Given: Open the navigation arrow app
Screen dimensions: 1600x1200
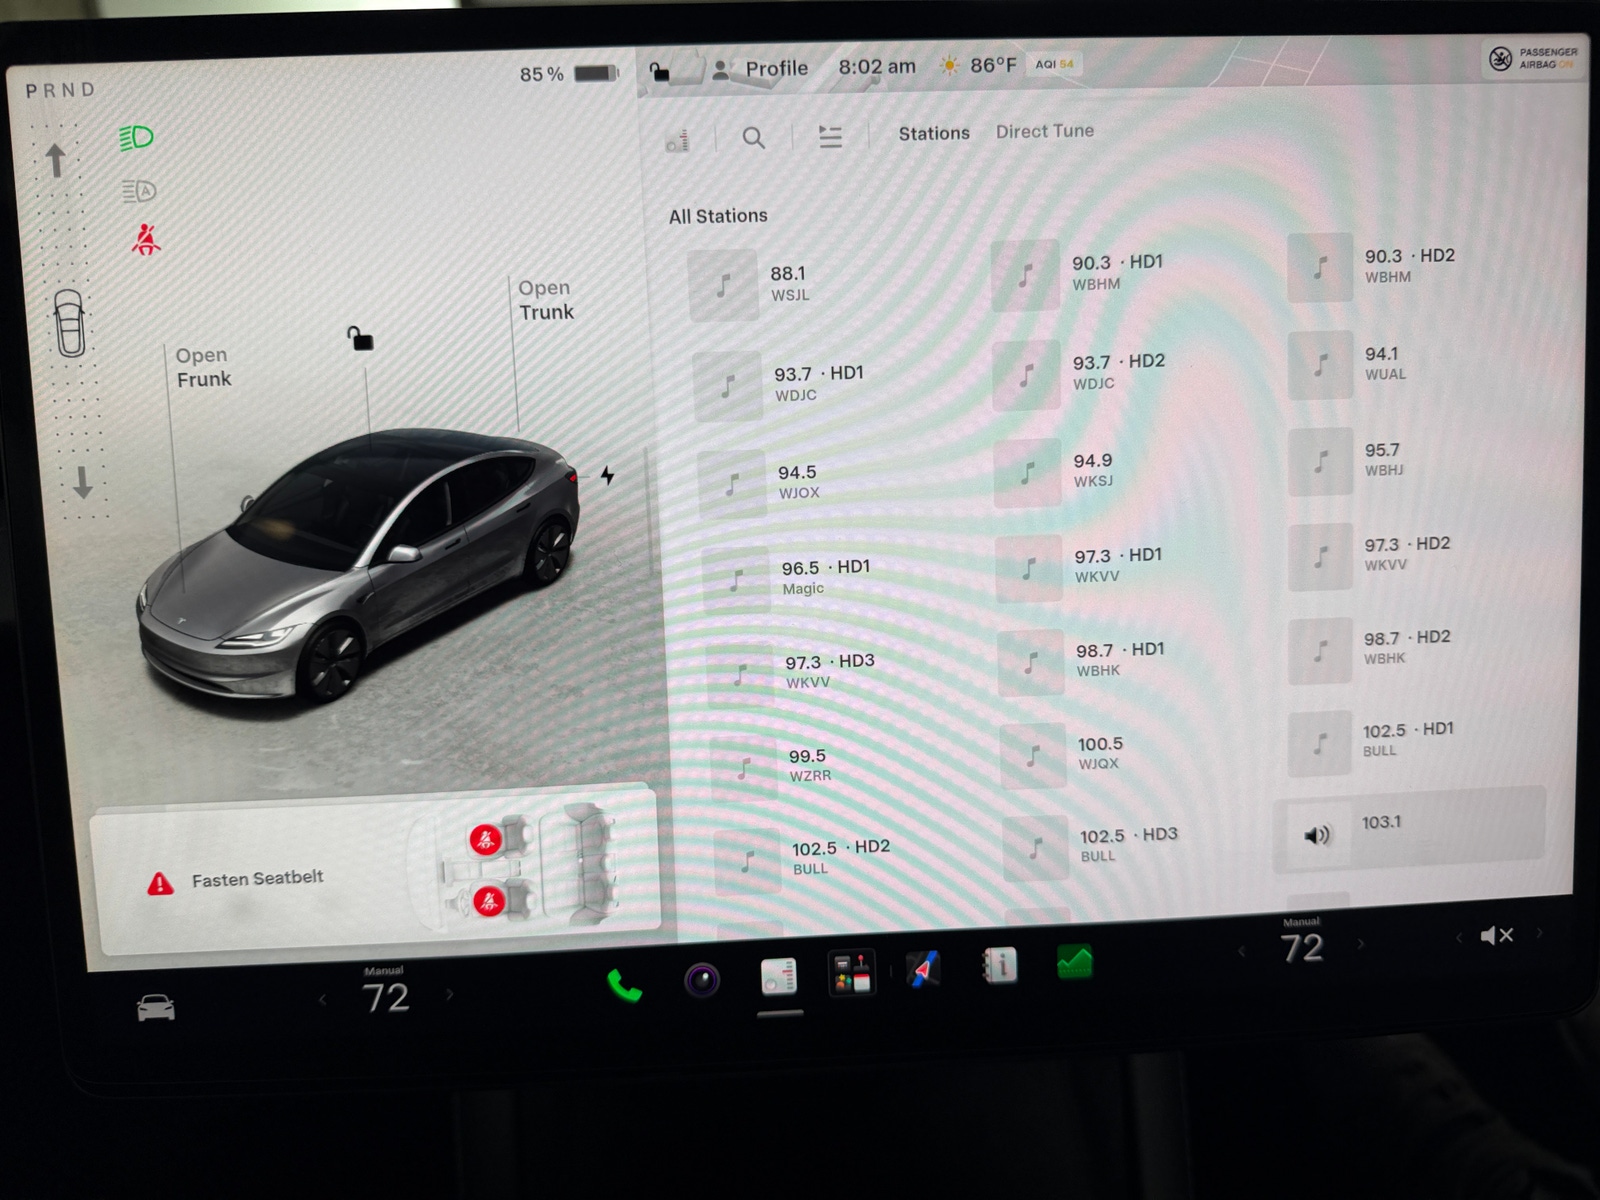Looking at the screenshot, I should click(923, 969).
